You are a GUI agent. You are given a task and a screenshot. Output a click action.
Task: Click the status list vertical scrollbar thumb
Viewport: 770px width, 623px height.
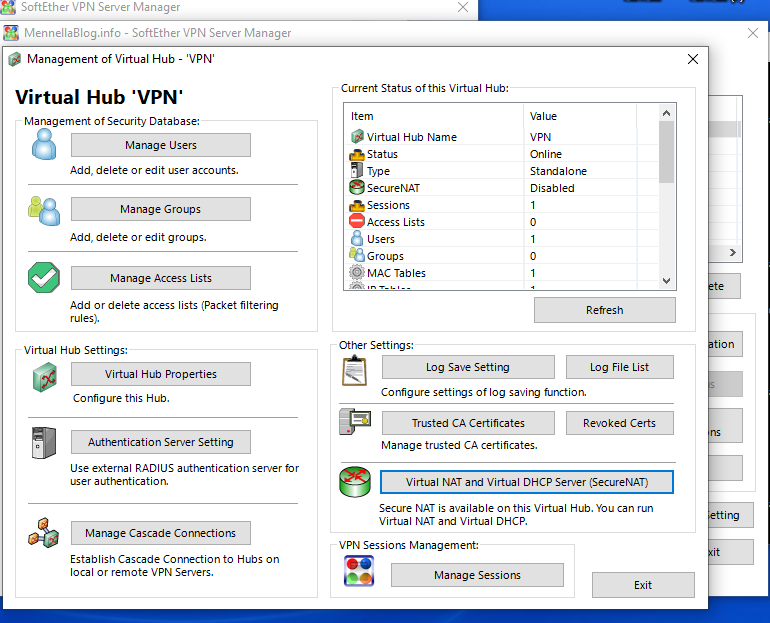pyautogui.click(x=666, y=152)
